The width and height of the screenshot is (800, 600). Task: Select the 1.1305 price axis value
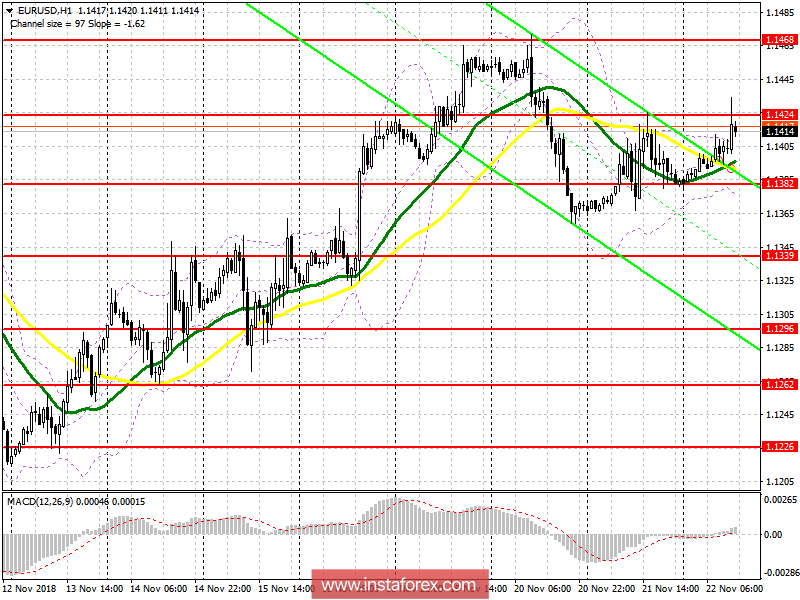pyautogui.click(x=781, y=315)
